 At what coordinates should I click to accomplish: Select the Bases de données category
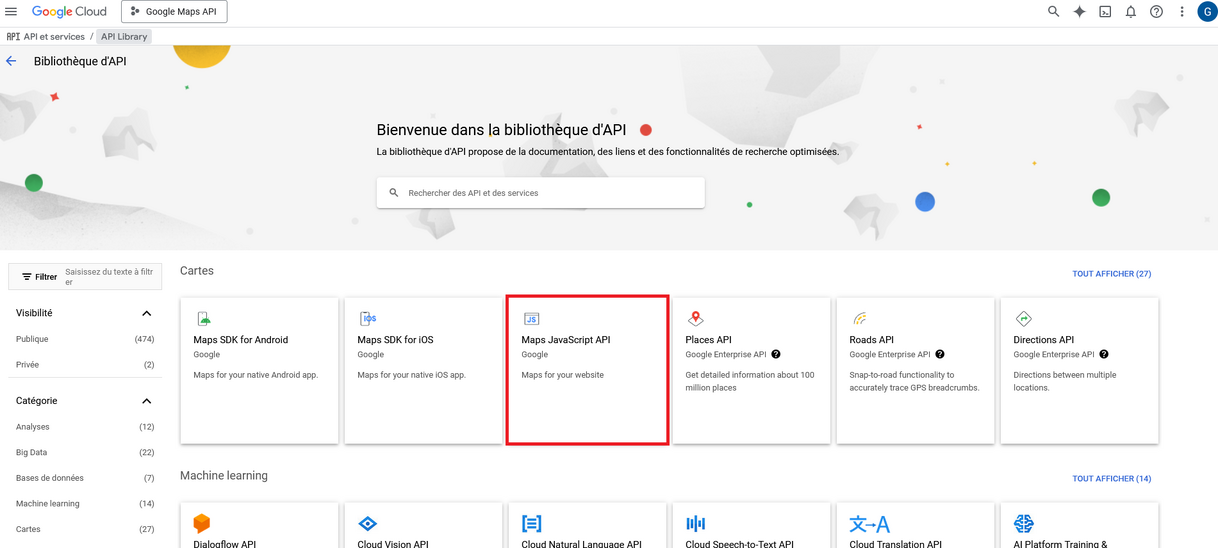point(50,478)
